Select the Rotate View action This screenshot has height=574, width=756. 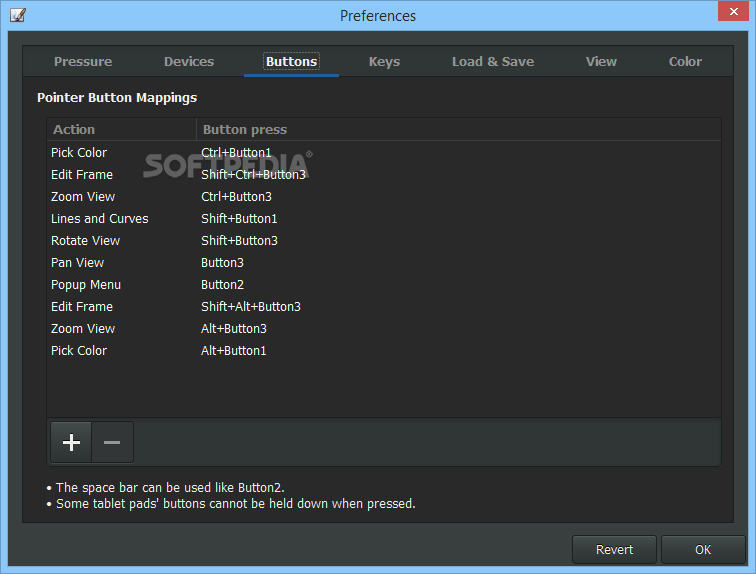coord(384,240)
